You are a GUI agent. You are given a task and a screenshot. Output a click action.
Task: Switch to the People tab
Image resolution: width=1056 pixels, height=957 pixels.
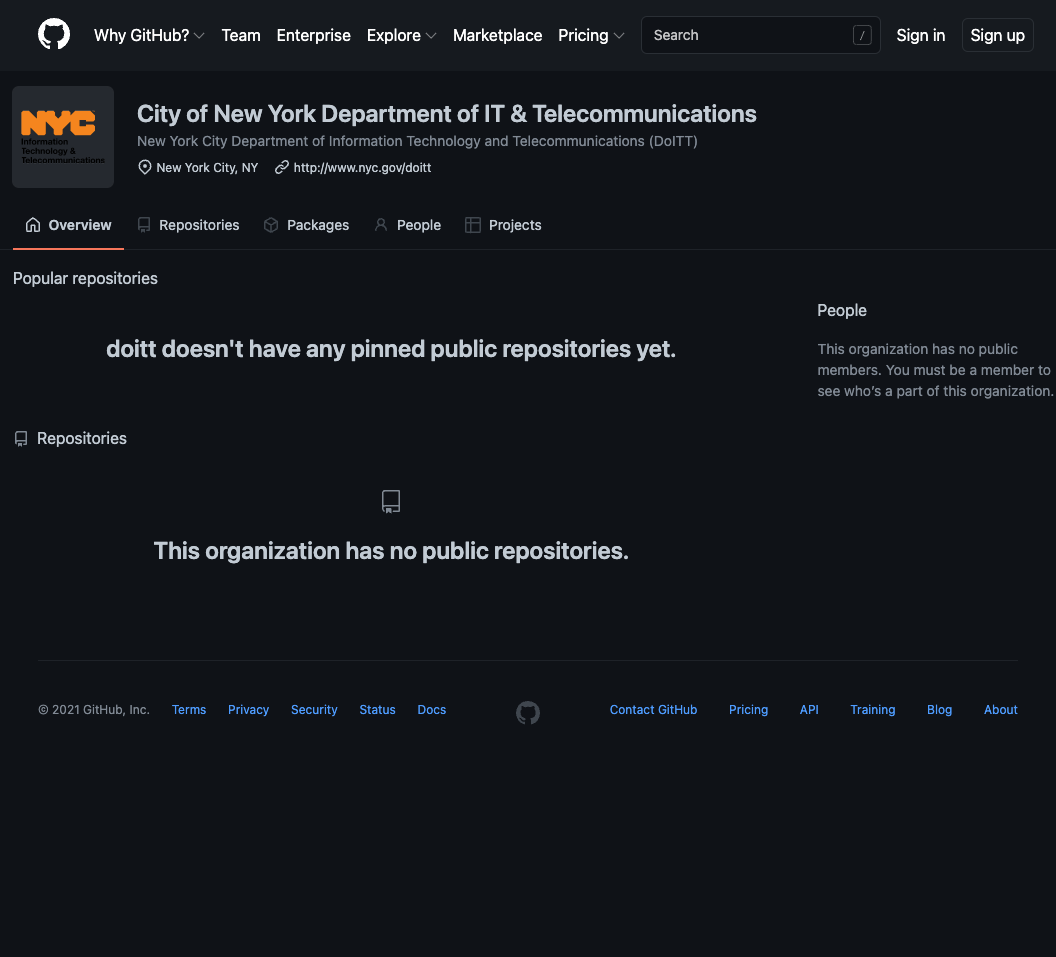tap(407, 225)
